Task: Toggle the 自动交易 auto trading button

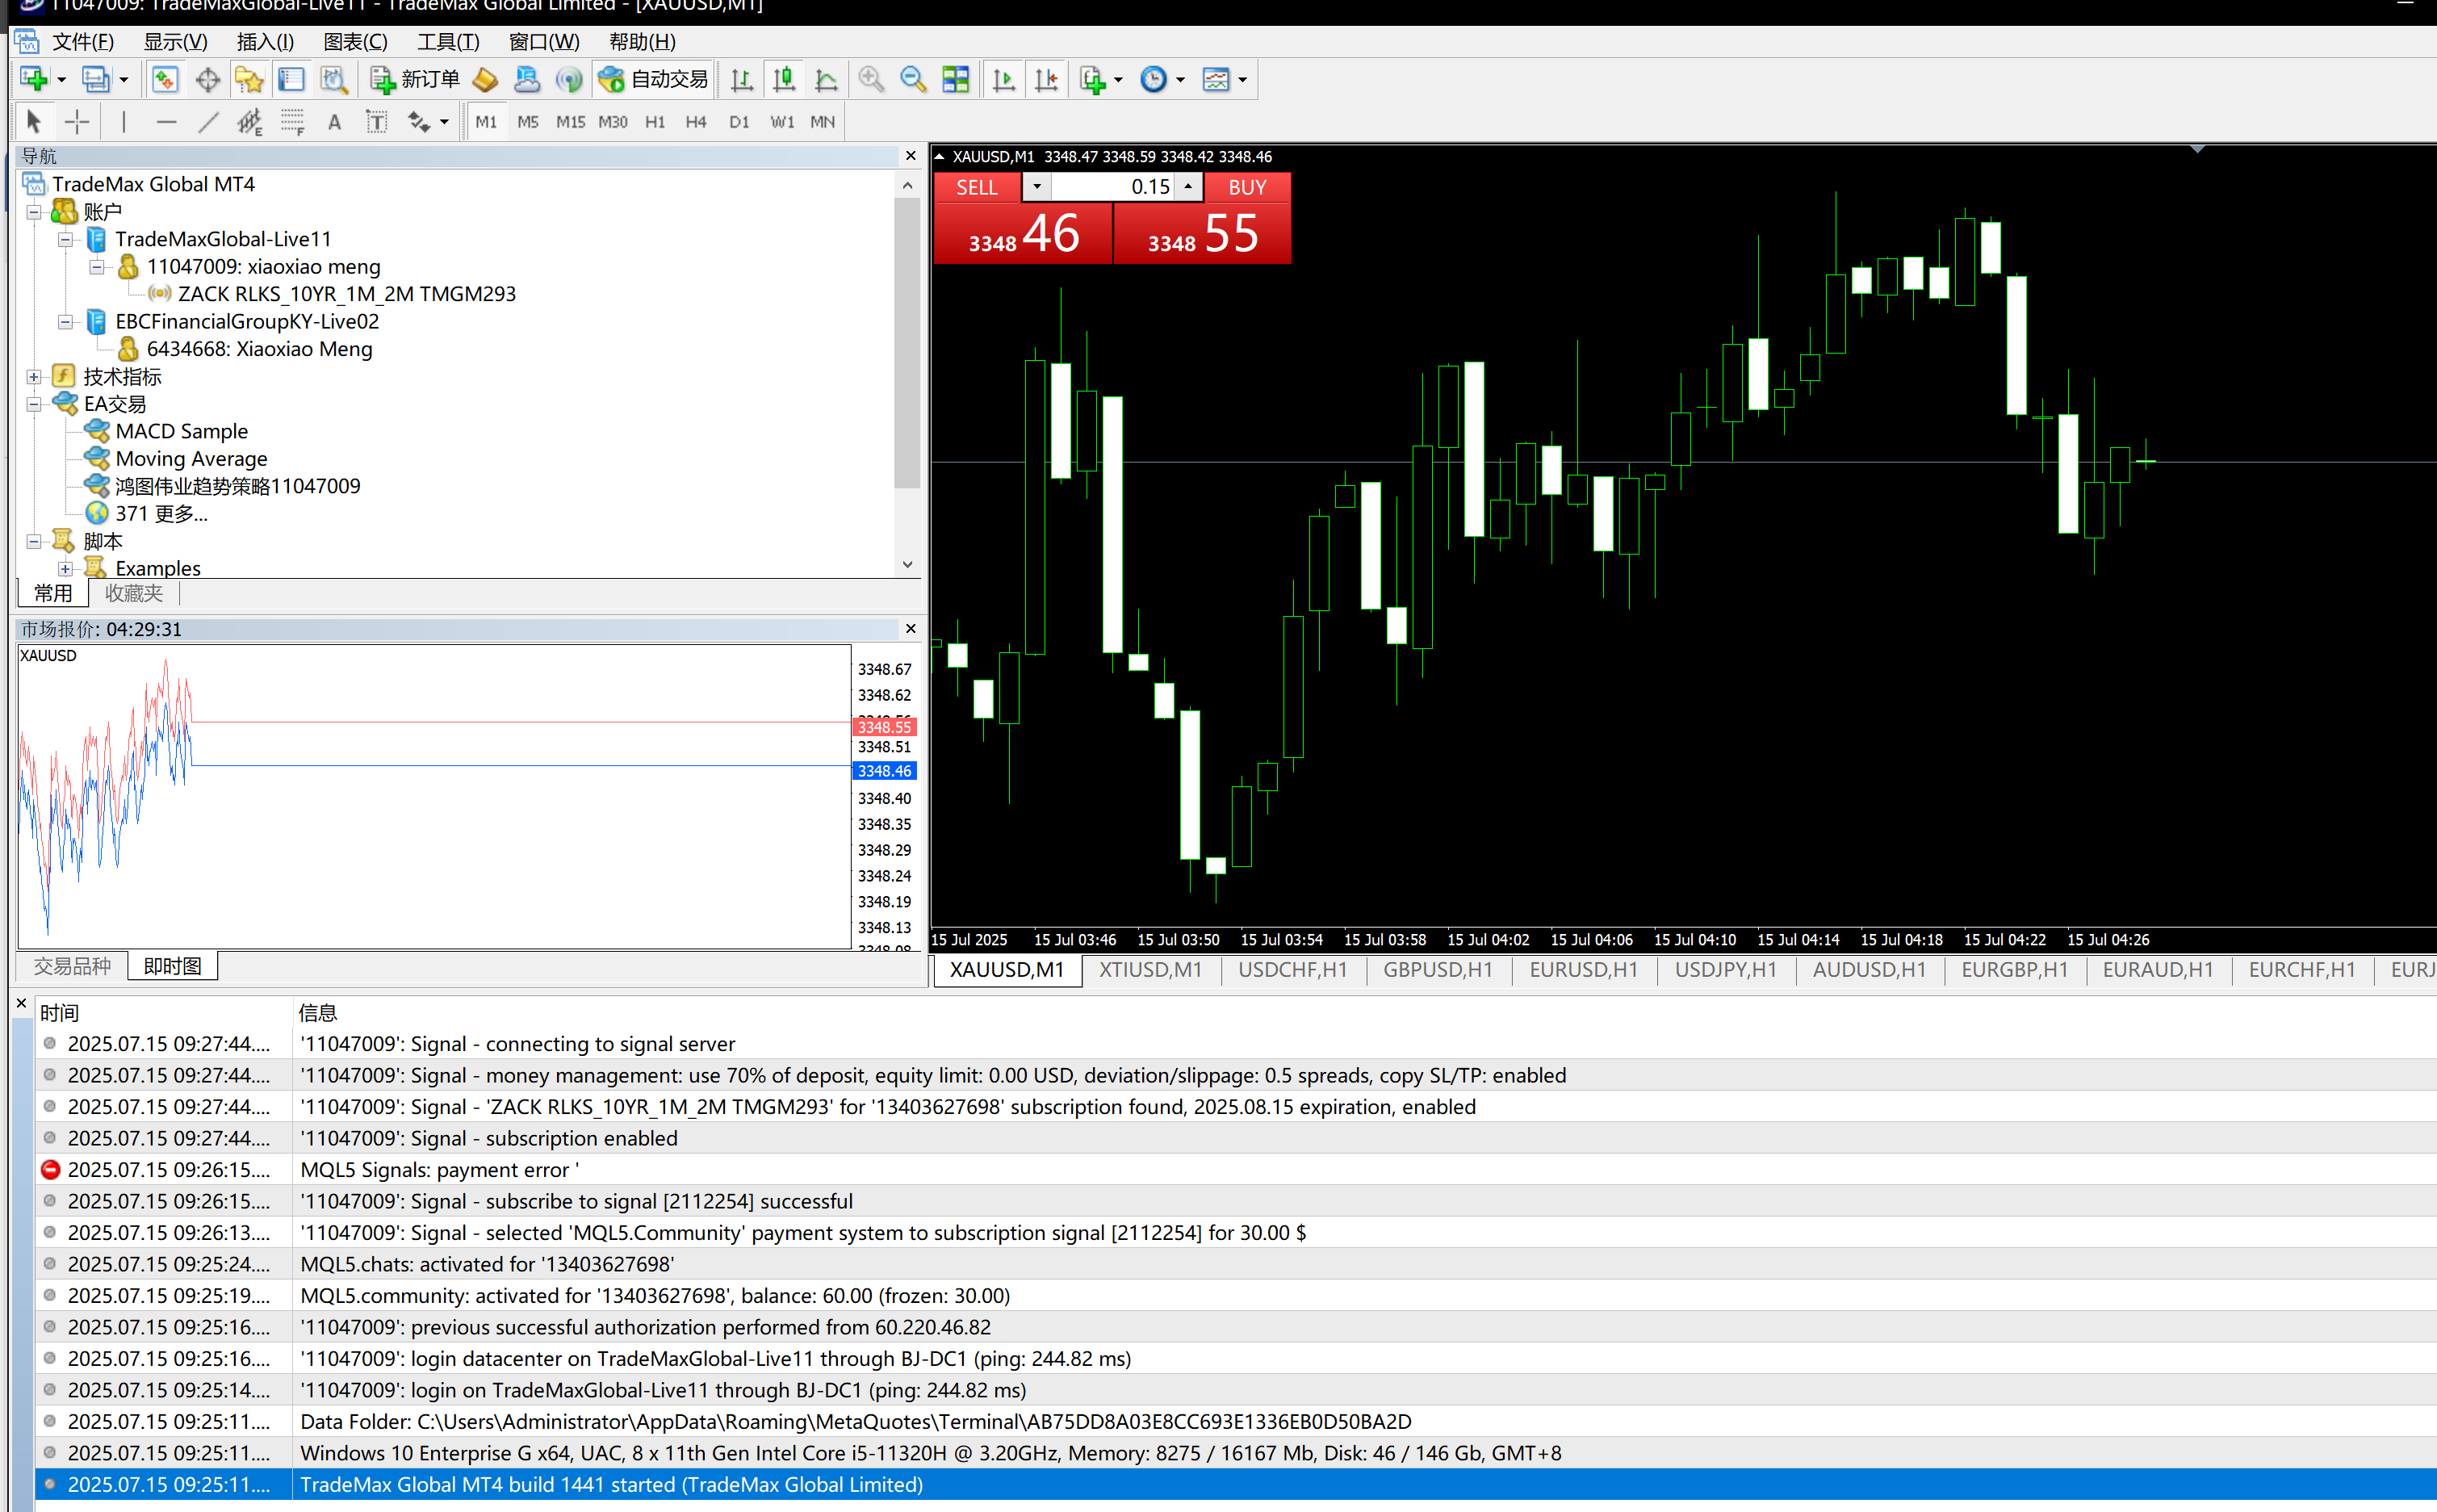Action: click(653, 80)
